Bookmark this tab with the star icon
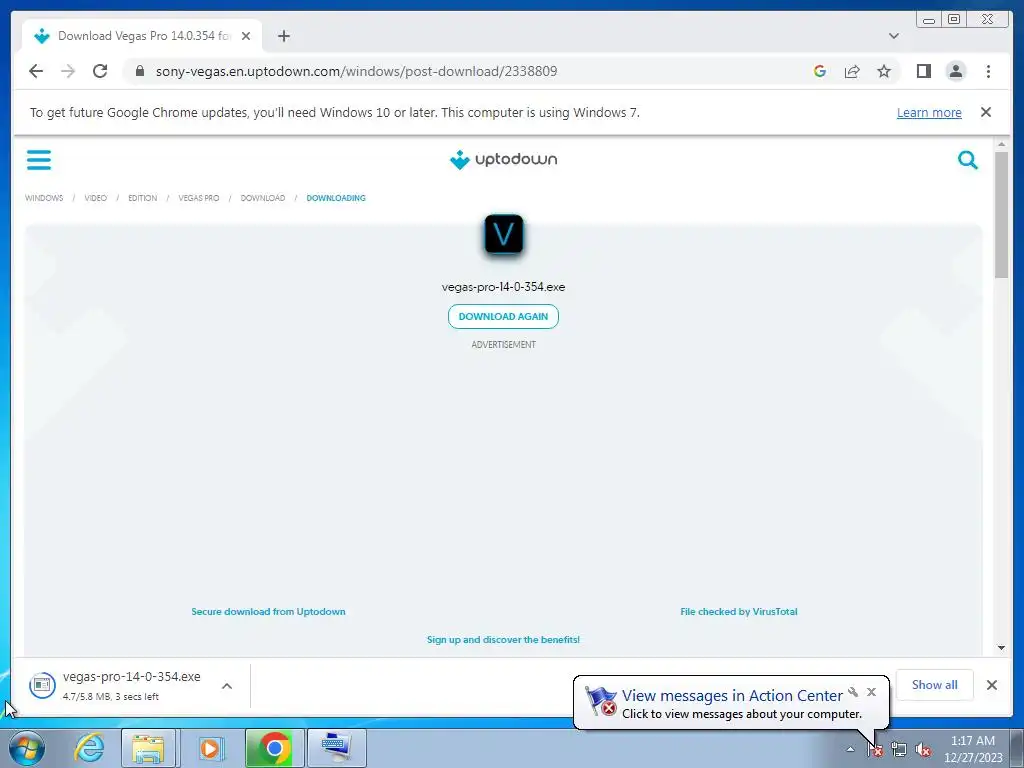 click(884, 71)
